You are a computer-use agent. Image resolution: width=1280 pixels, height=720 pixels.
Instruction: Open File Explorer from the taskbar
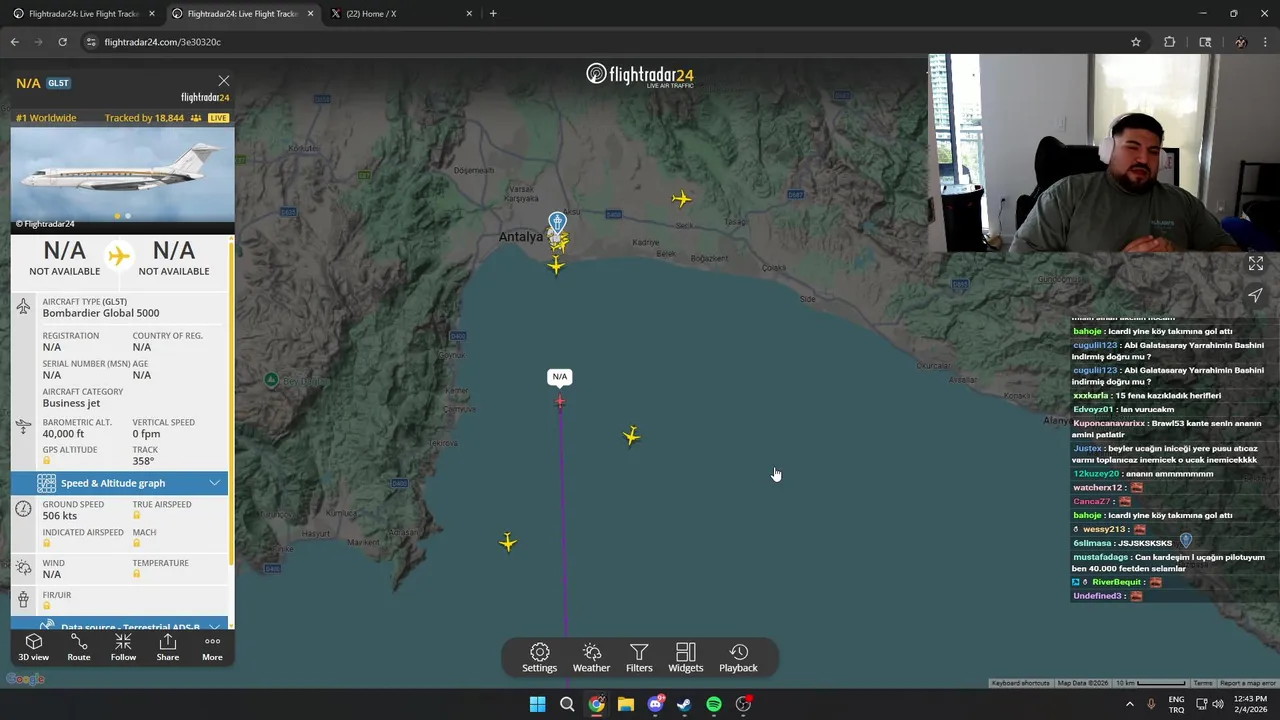[x=625, y=704]
